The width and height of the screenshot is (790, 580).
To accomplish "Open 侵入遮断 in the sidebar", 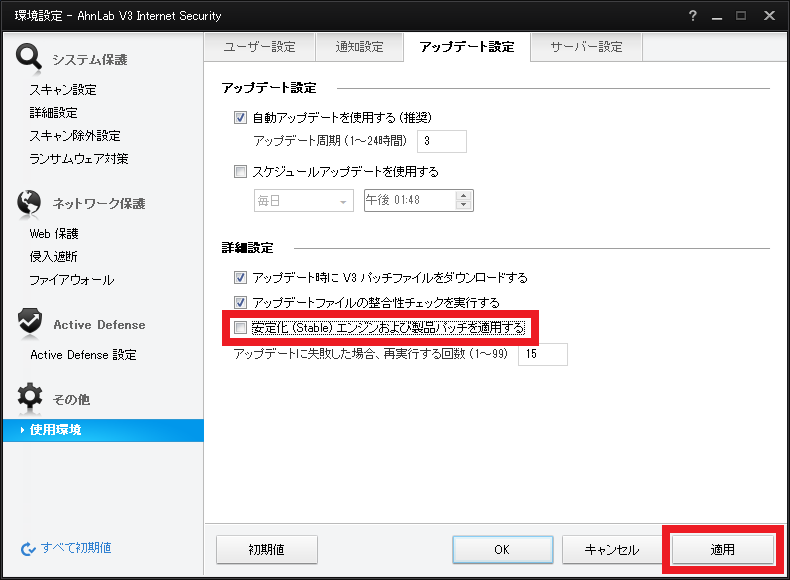I will tap(53, 257).
